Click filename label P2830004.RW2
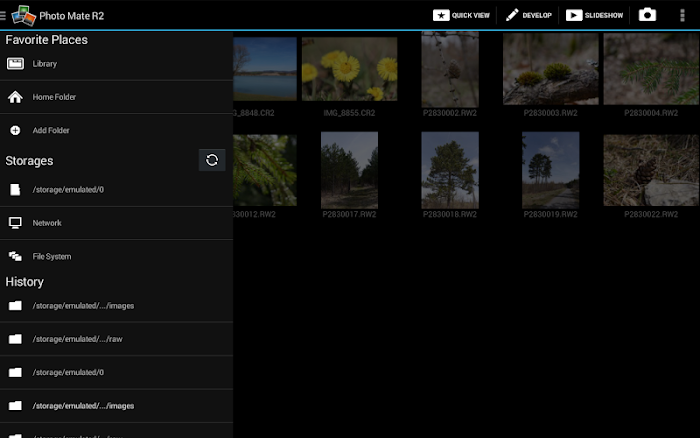700x438 pixels. (x=651, y=113)
